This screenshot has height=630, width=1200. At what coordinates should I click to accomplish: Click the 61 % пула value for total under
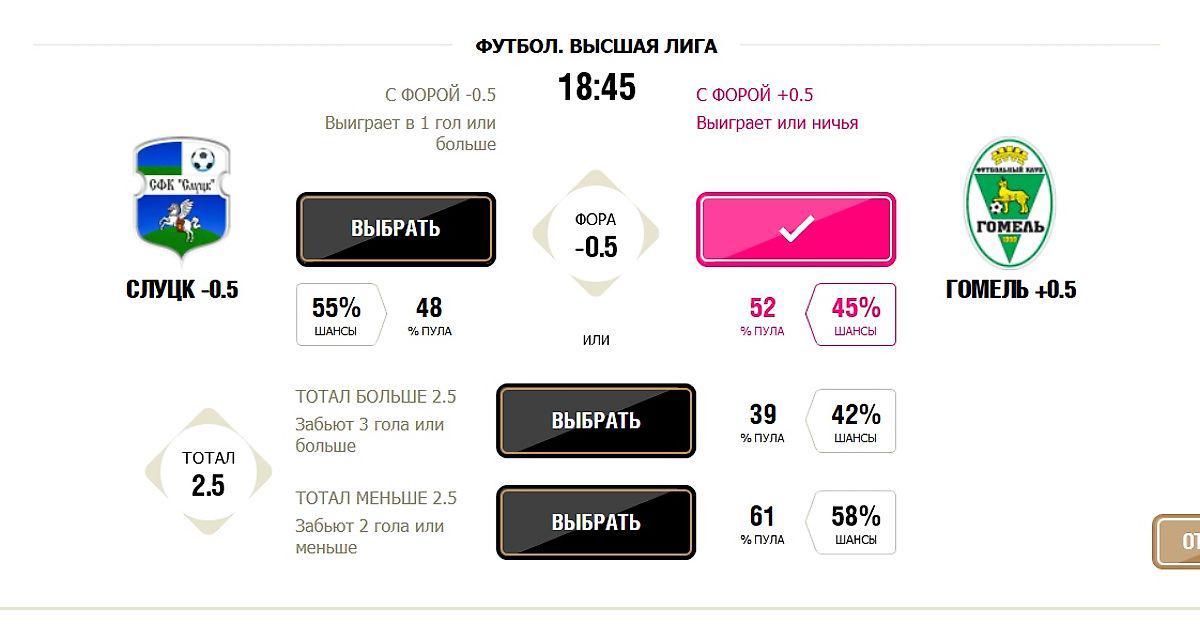762,523
